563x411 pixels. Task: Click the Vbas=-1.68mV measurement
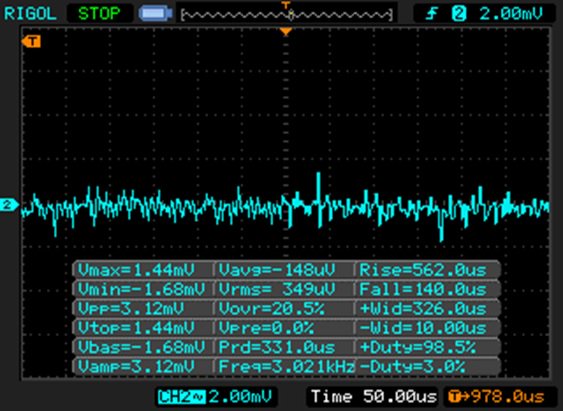pyautogui.click(x=142, y=347)
